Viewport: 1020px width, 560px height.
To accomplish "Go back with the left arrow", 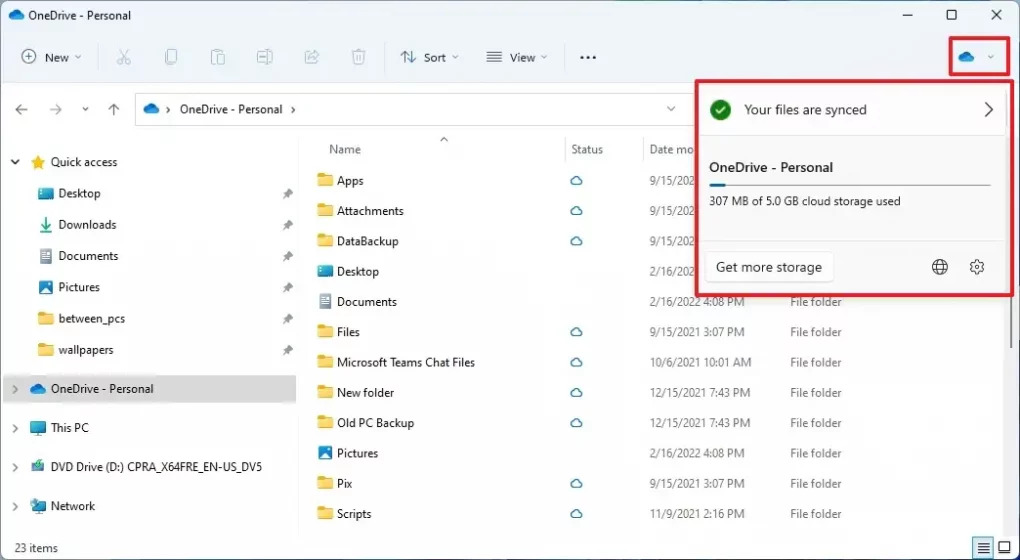I will click(21, 109).
